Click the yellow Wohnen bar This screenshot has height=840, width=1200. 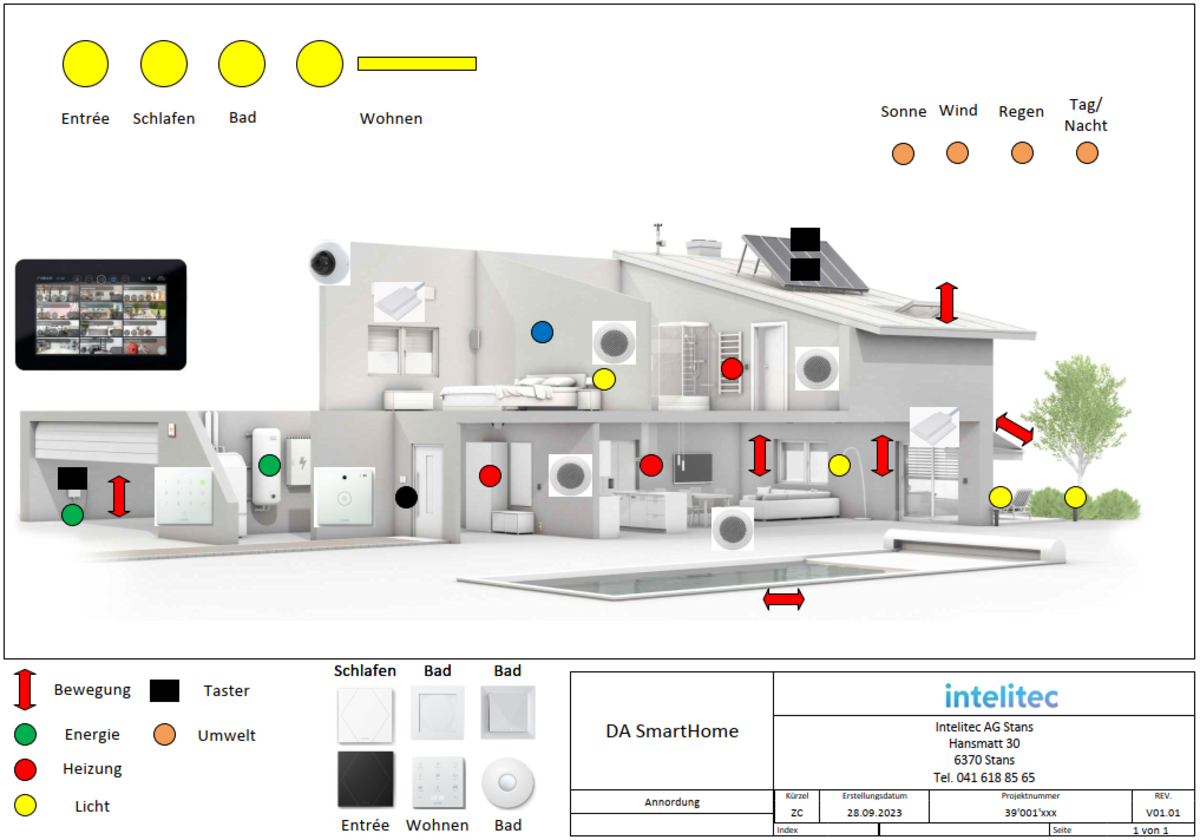(417, 64)
